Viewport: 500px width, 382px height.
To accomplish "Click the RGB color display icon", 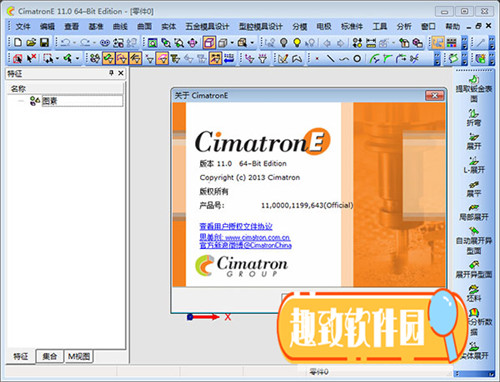I will pos(452,42).
